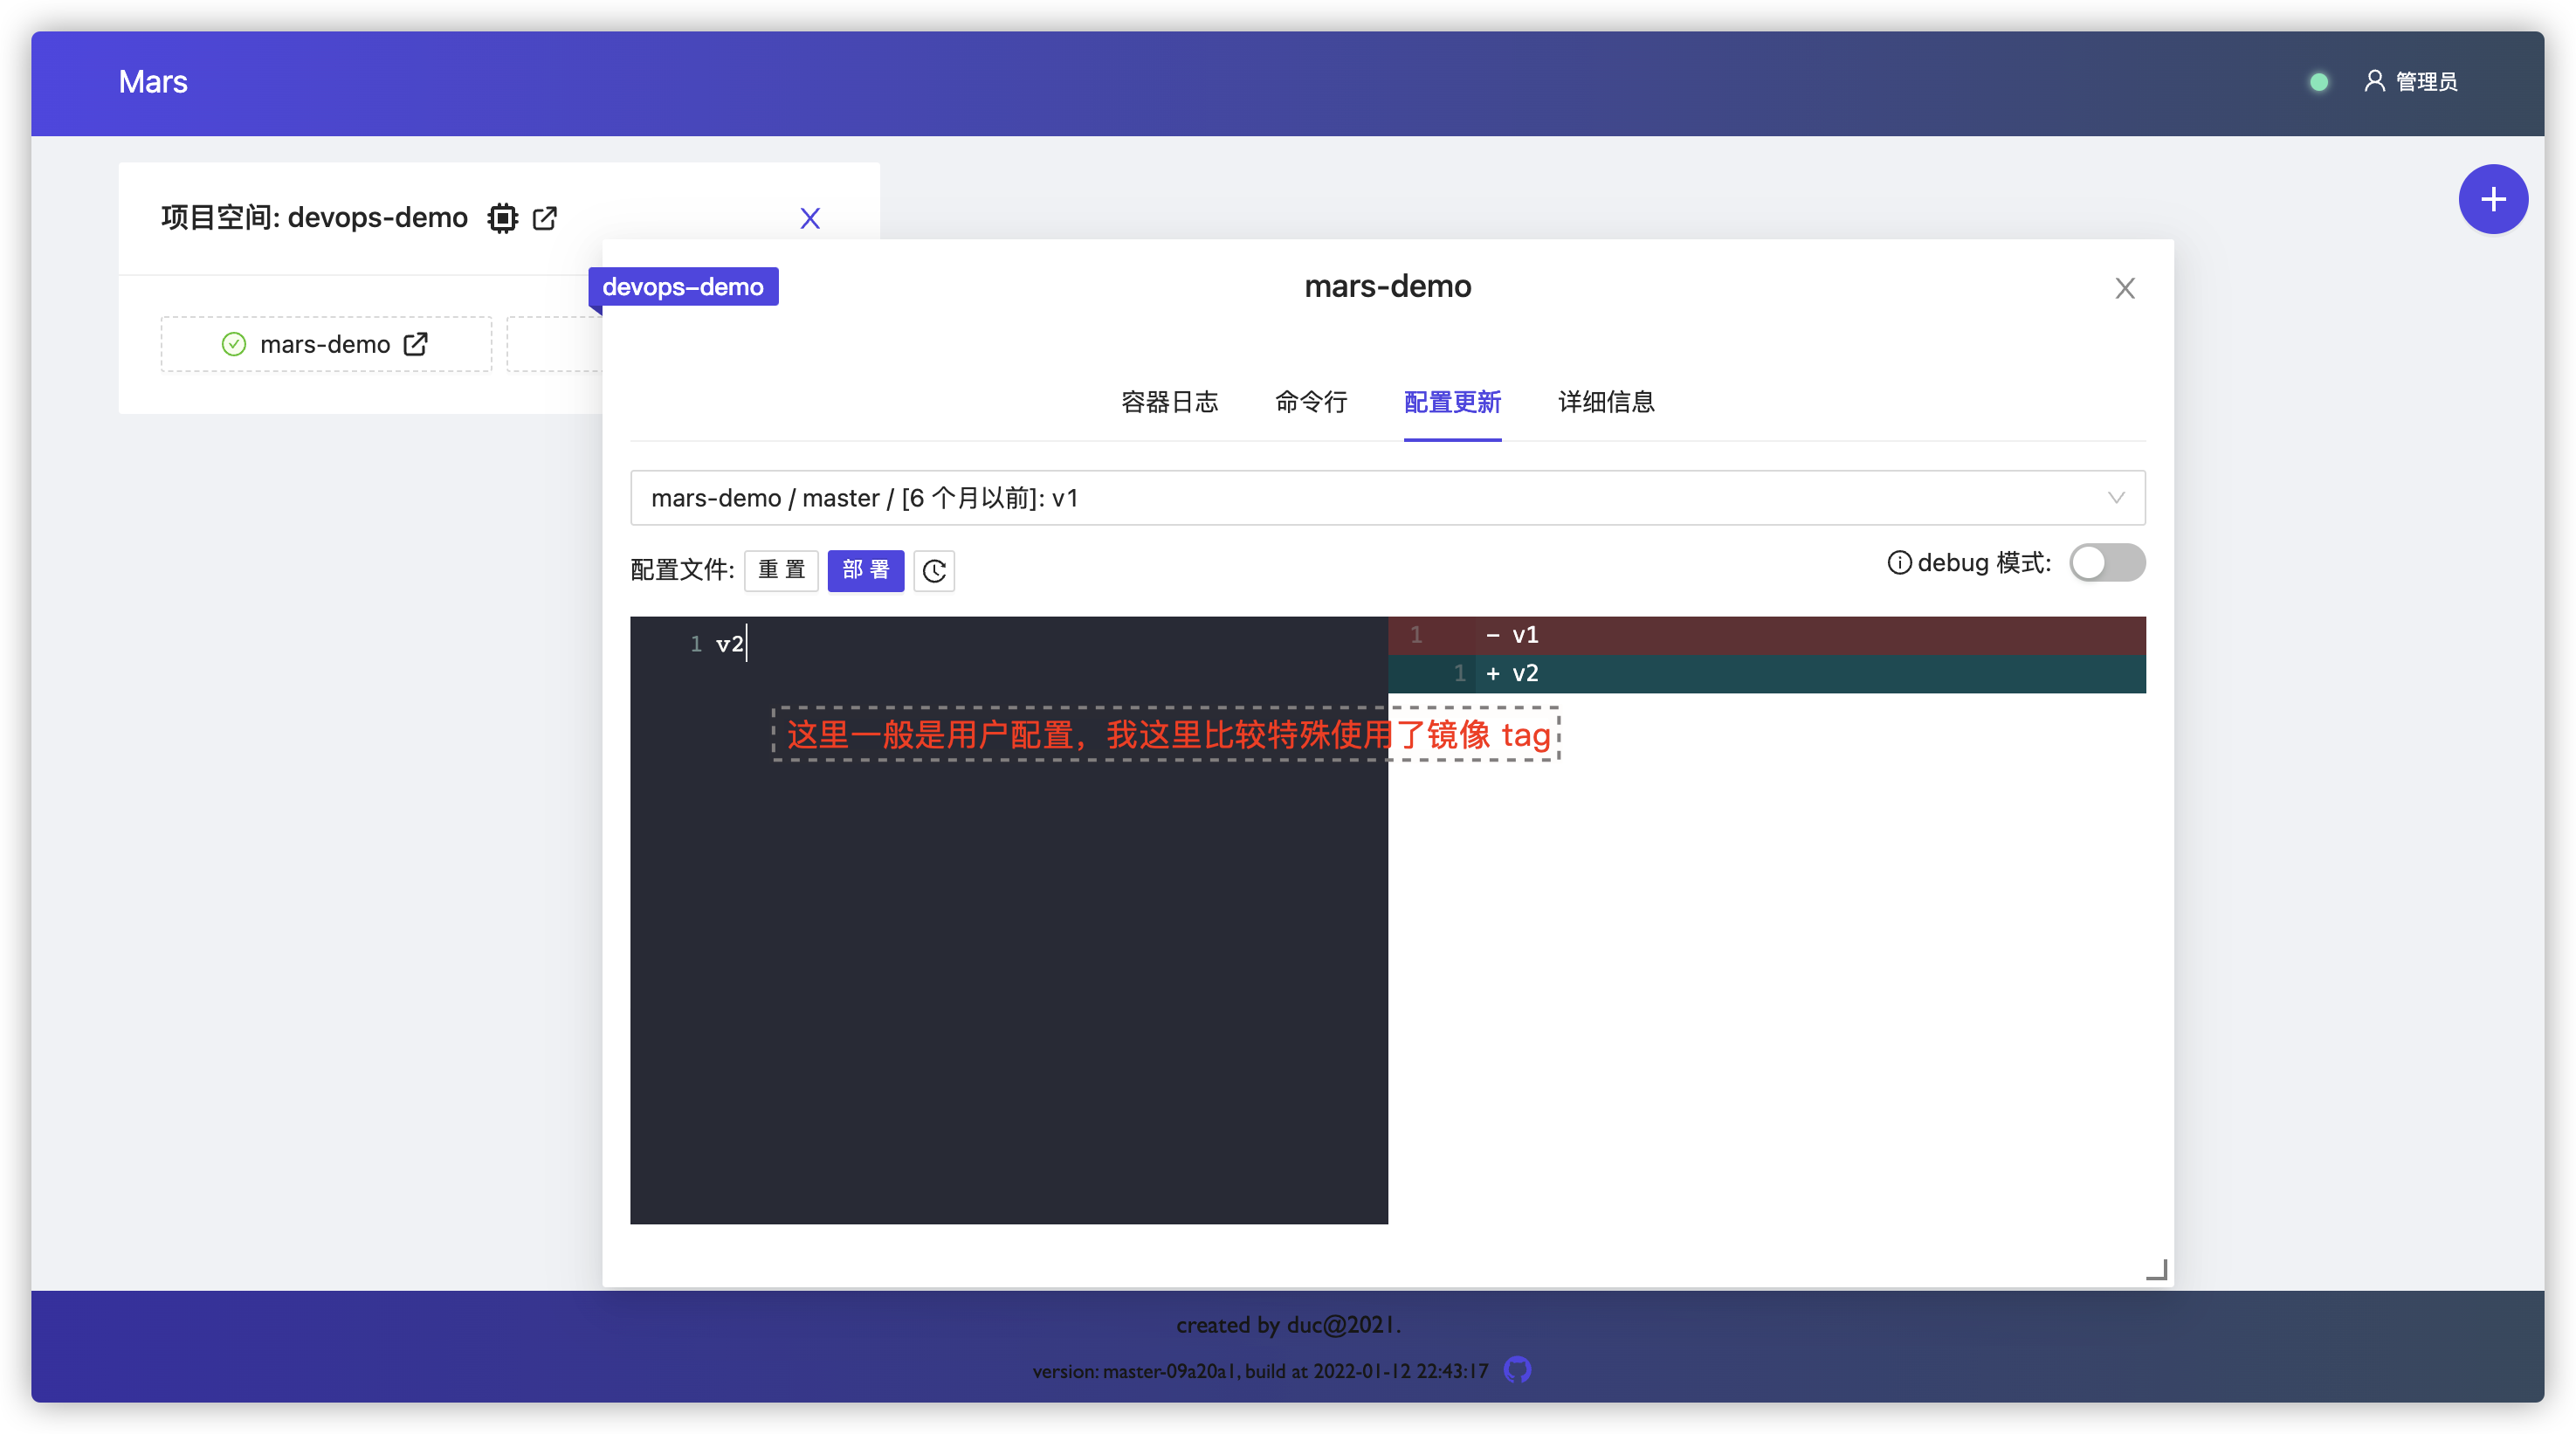Click the devops-demo namespace tag label
This screenshot has height=1434, width=2576.
[683, 287]
